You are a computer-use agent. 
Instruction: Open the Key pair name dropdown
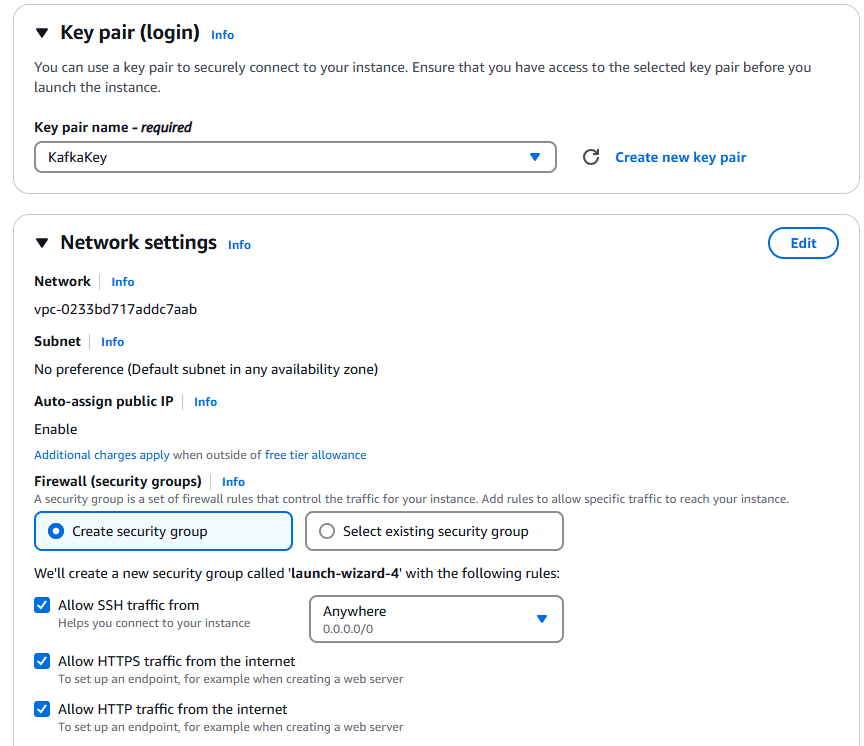(295, 157)
